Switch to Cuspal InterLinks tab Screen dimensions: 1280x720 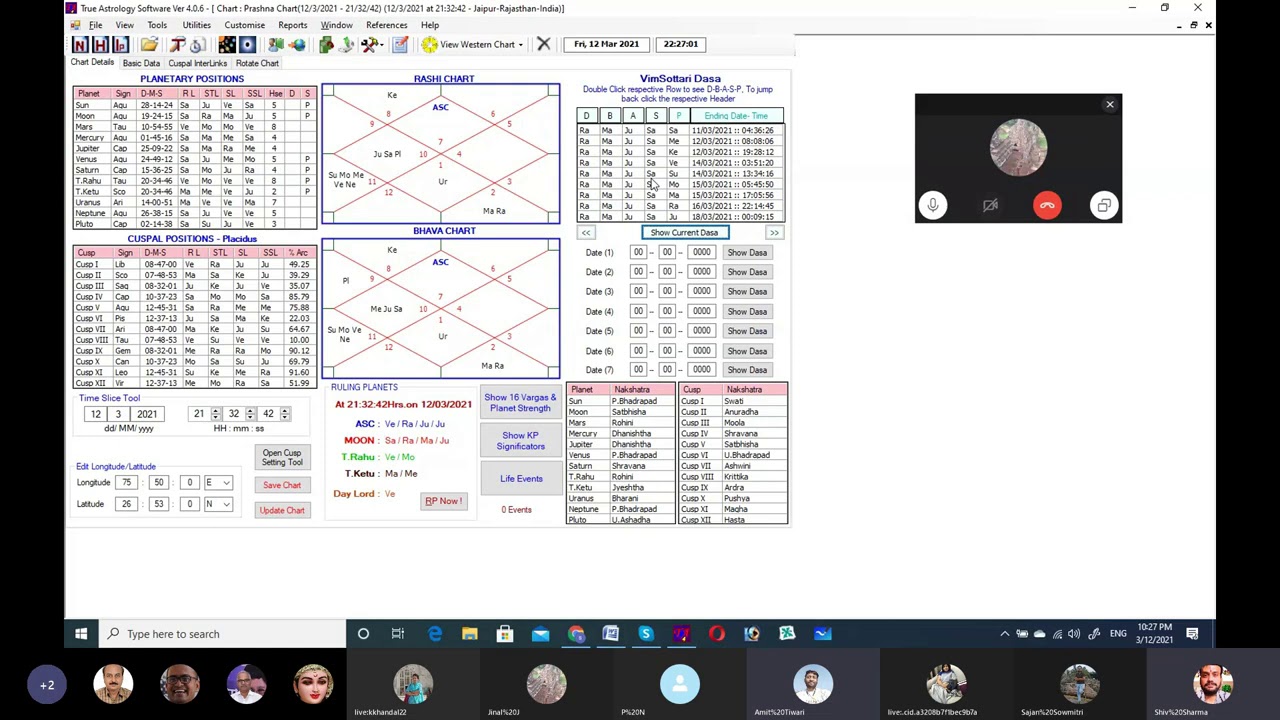(198, 63)
